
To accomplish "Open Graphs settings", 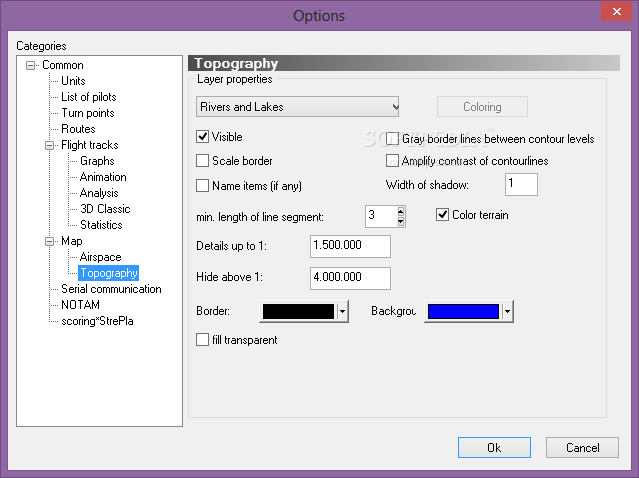I will (x=97, y=161).
